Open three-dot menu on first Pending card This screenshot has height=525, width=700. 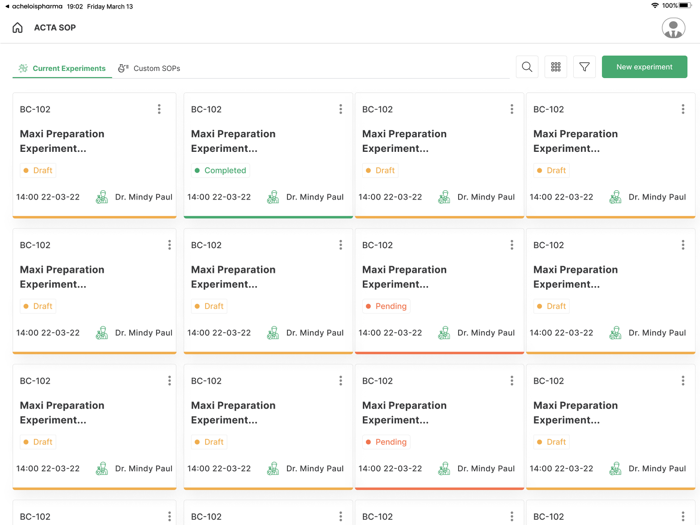click(x=511, y=245)
